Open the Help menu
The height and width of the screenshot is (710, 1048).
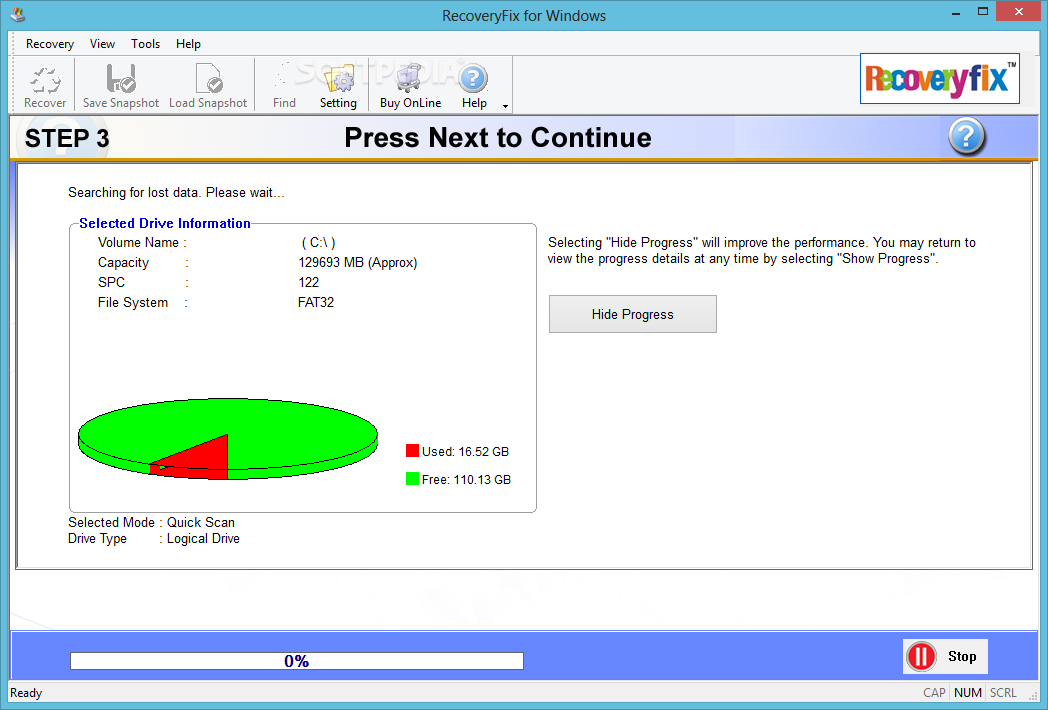[188, 43]
